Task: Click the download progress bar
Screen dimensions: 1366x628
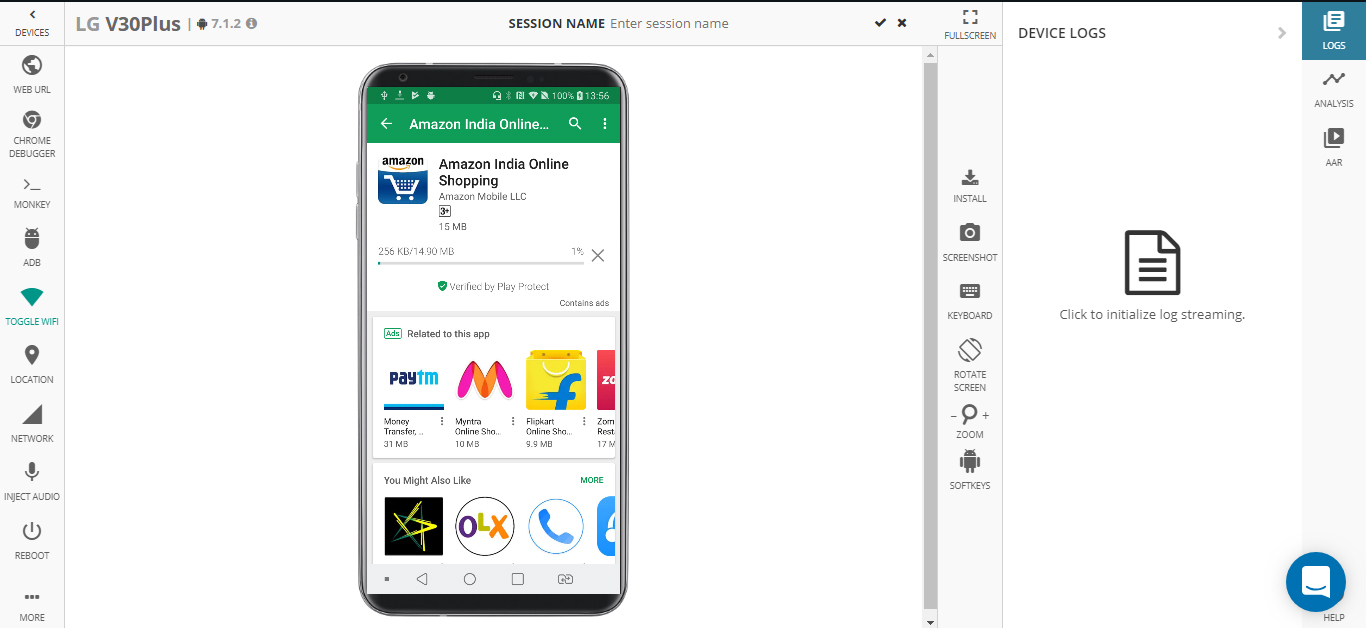Action: tap(481, 263)
